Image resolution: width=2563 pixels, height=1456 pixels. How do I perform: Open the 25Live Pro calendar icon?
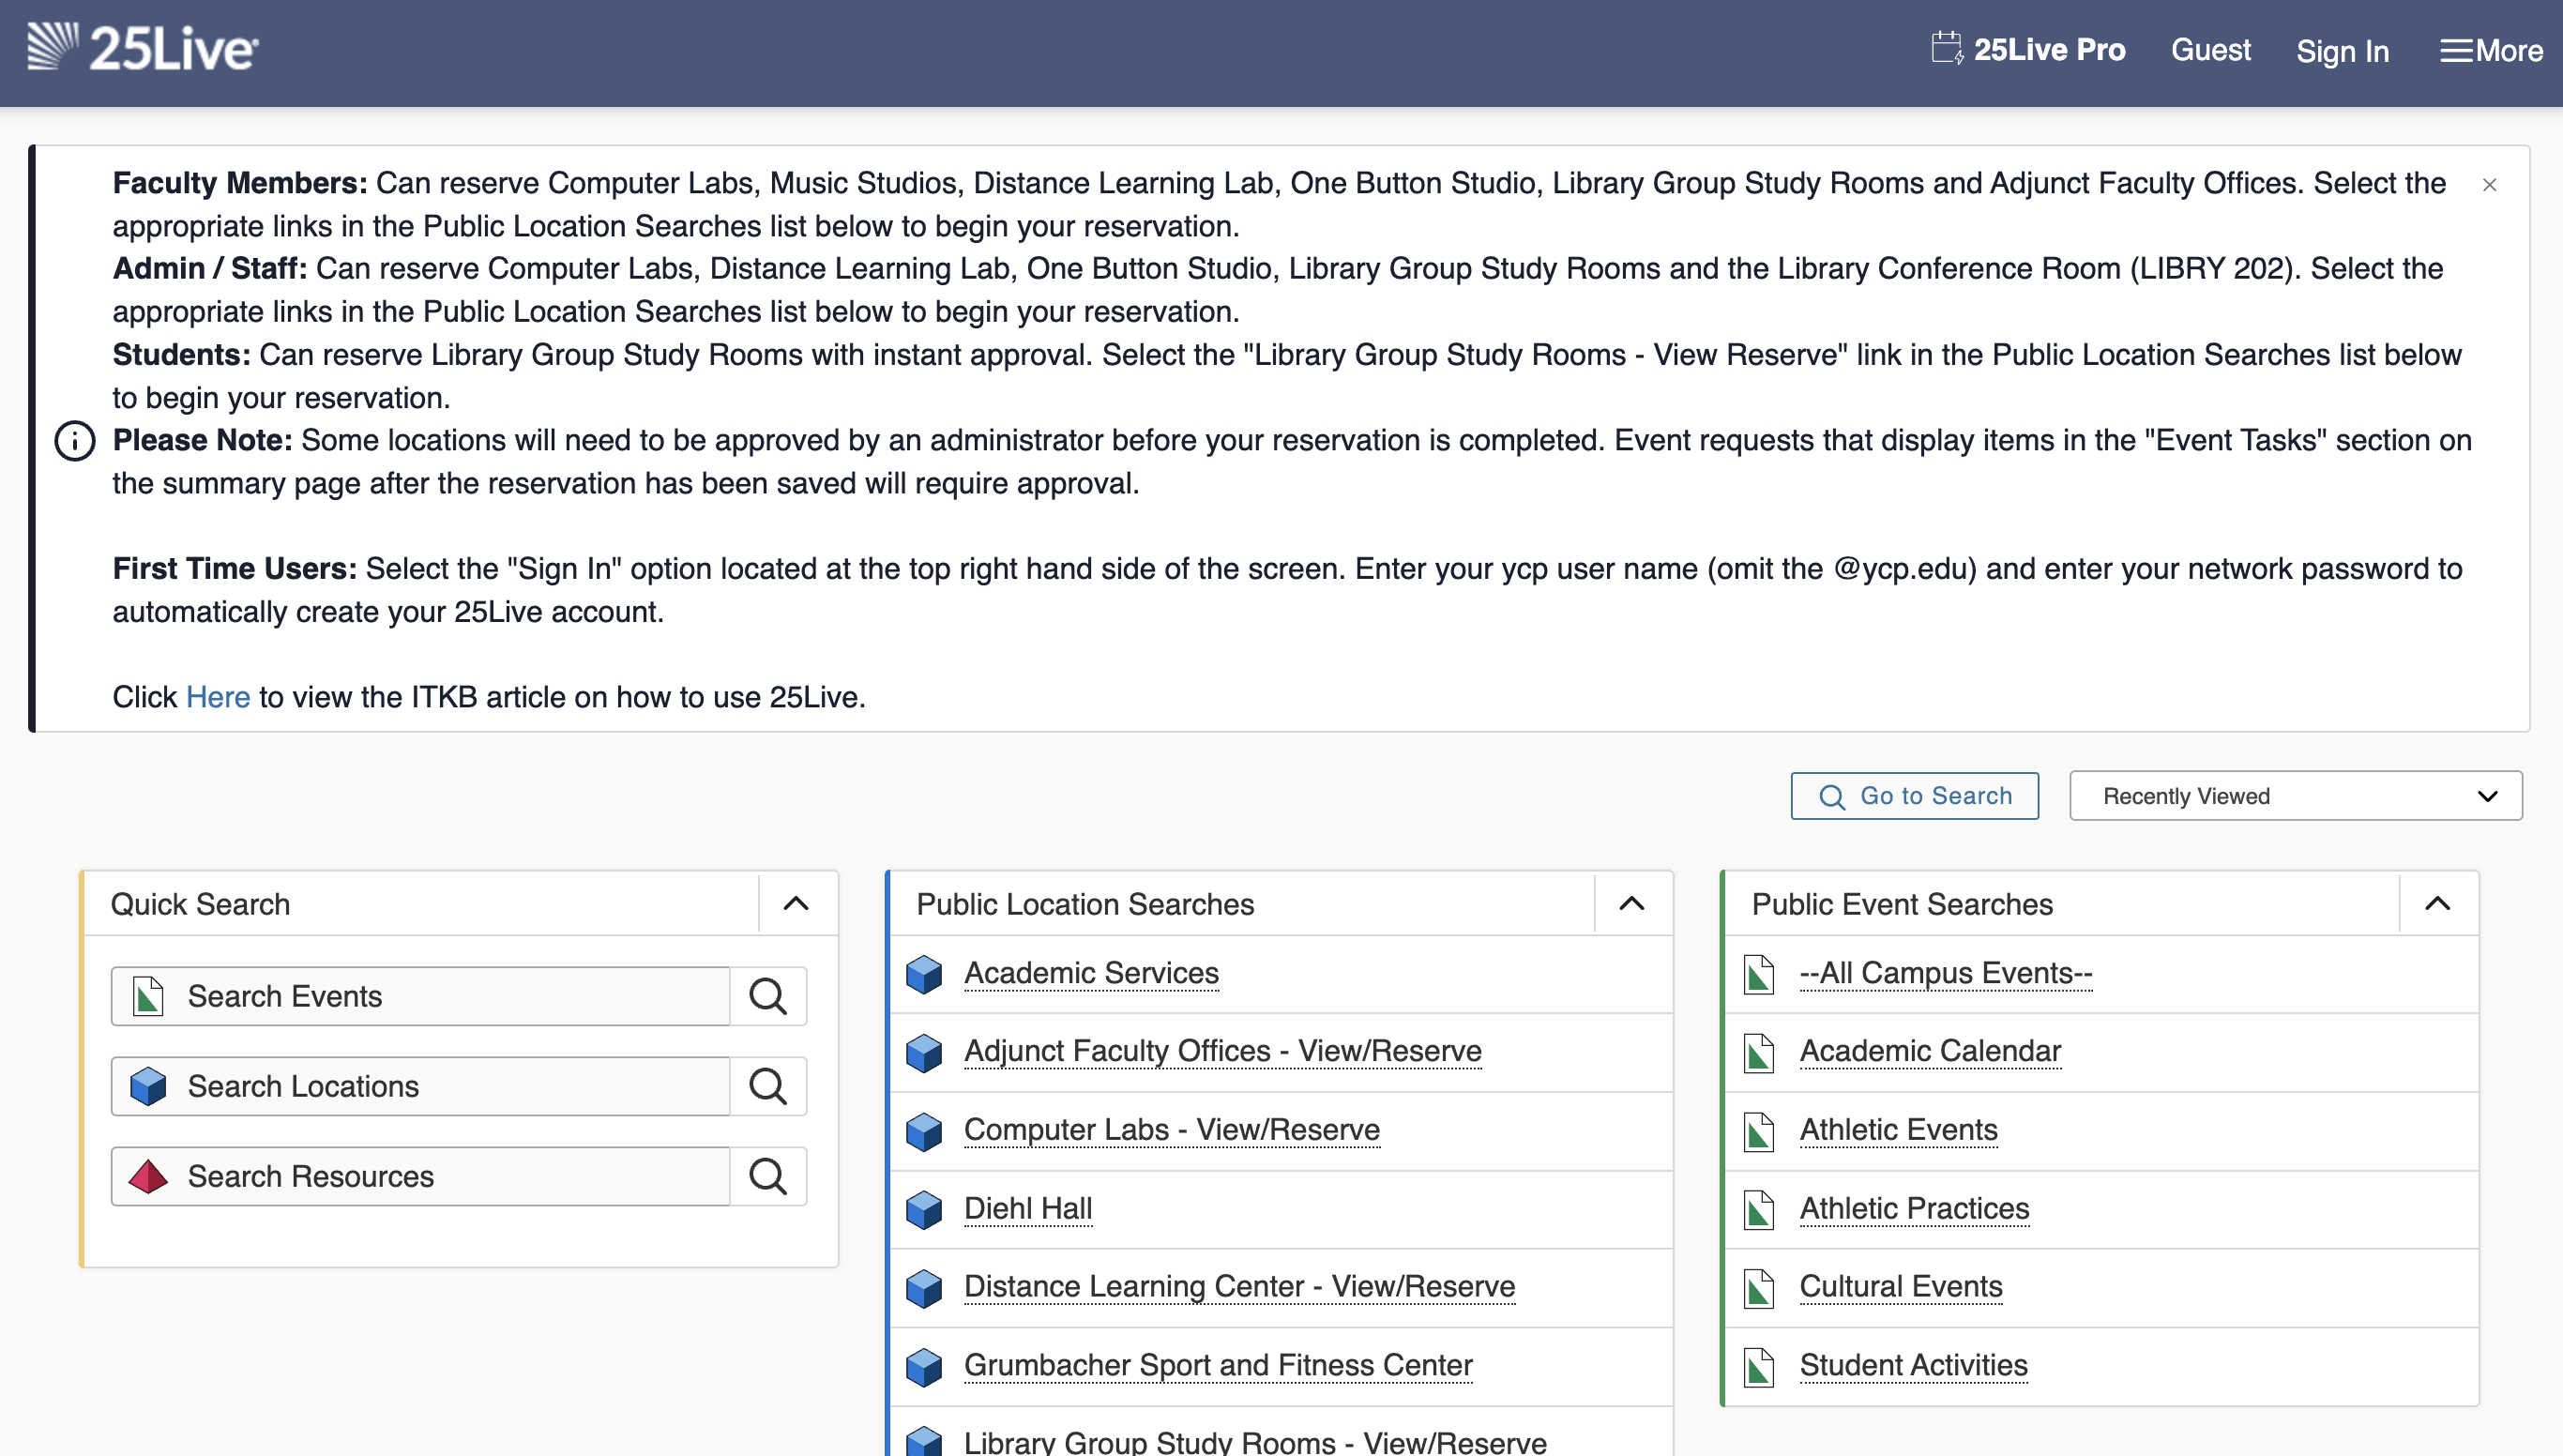coord(1947,48)
